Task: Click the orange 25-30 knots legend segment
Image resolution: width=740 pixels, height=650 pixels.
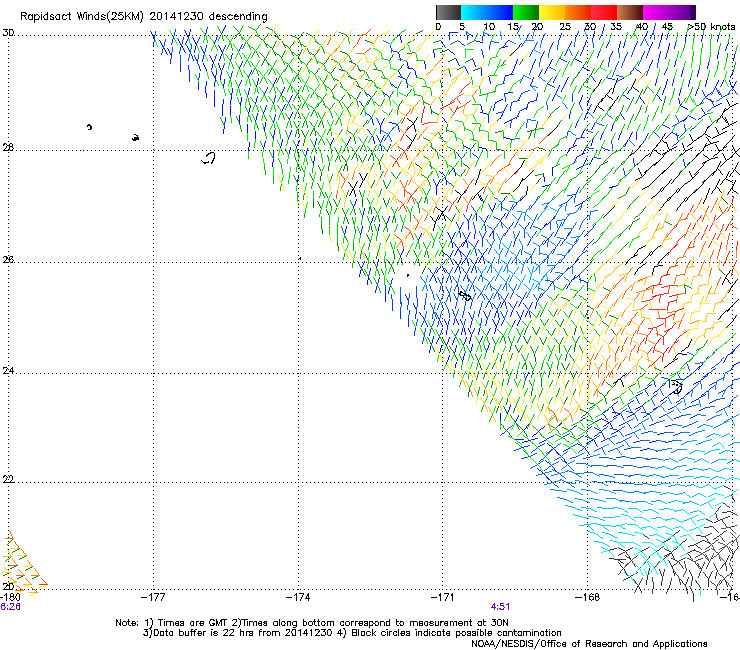Action: (x=578, y=12)
